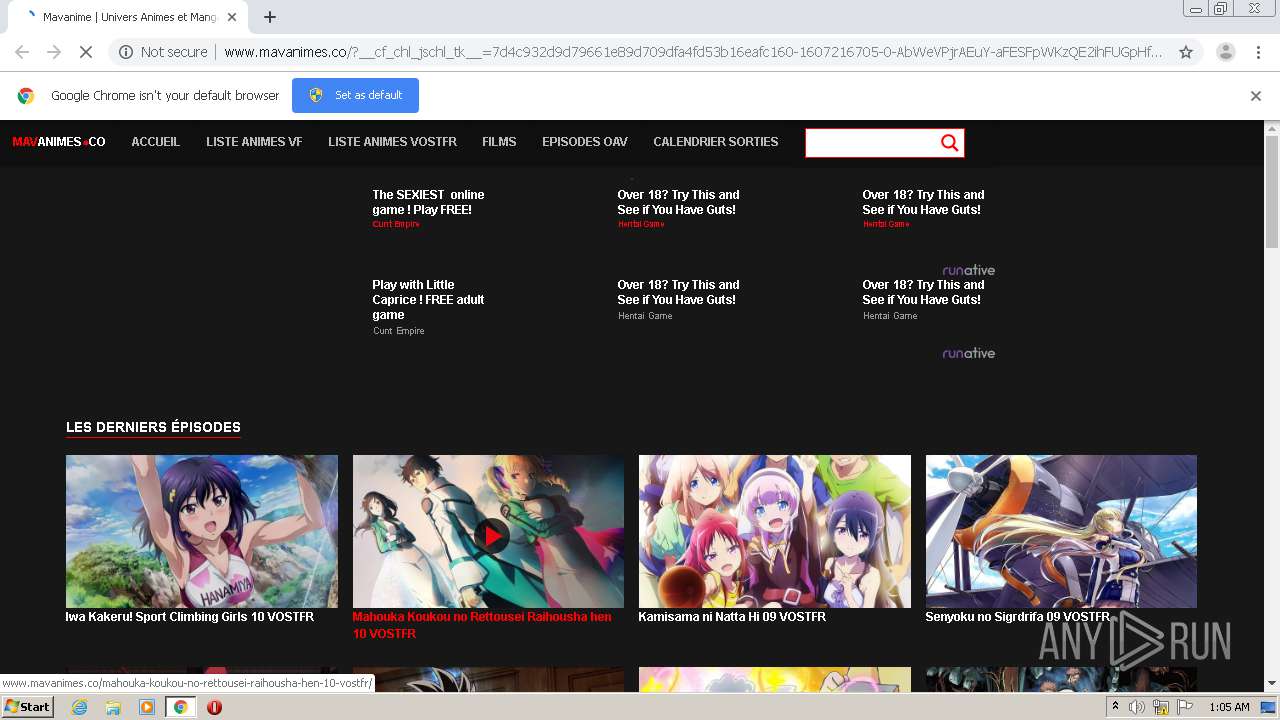Open the media player taskbar icon
The image size is (1280, 720).
pyautogui.click(x=147, y=707)
